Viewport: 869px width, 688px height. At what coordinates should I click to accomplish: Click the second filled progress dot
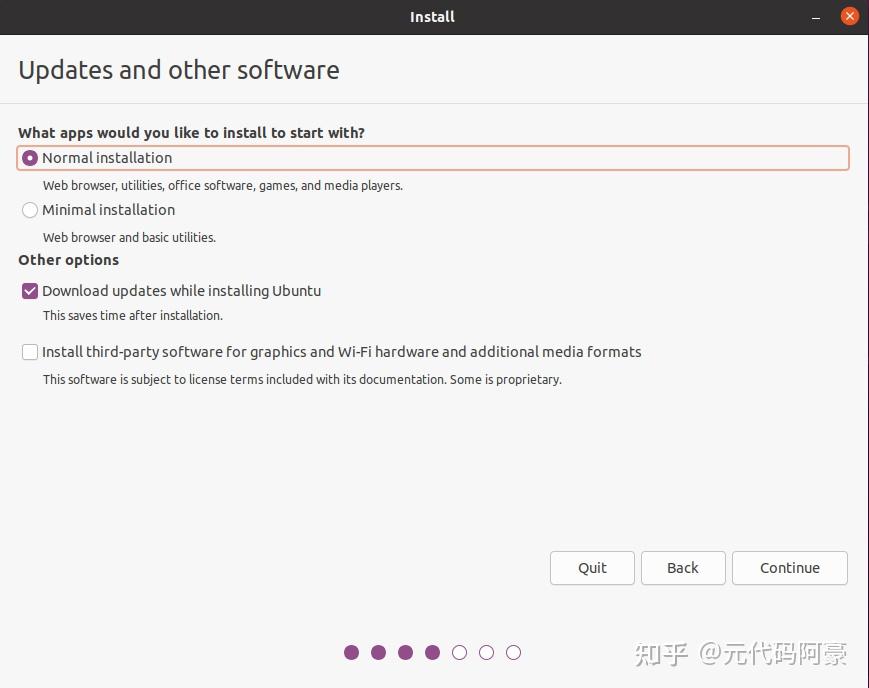click(378, 652)
